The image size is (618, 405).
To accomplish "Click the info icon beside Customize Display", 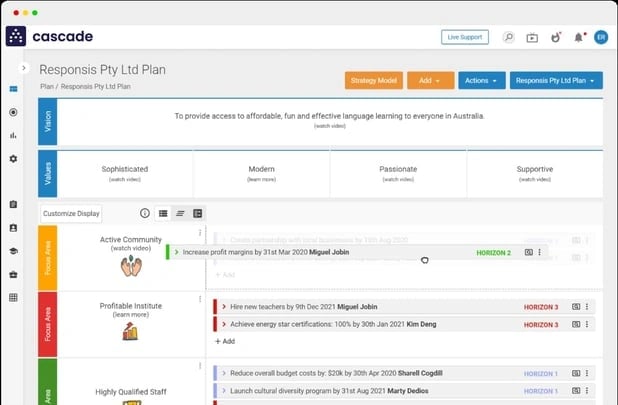I will coord(144,213).
